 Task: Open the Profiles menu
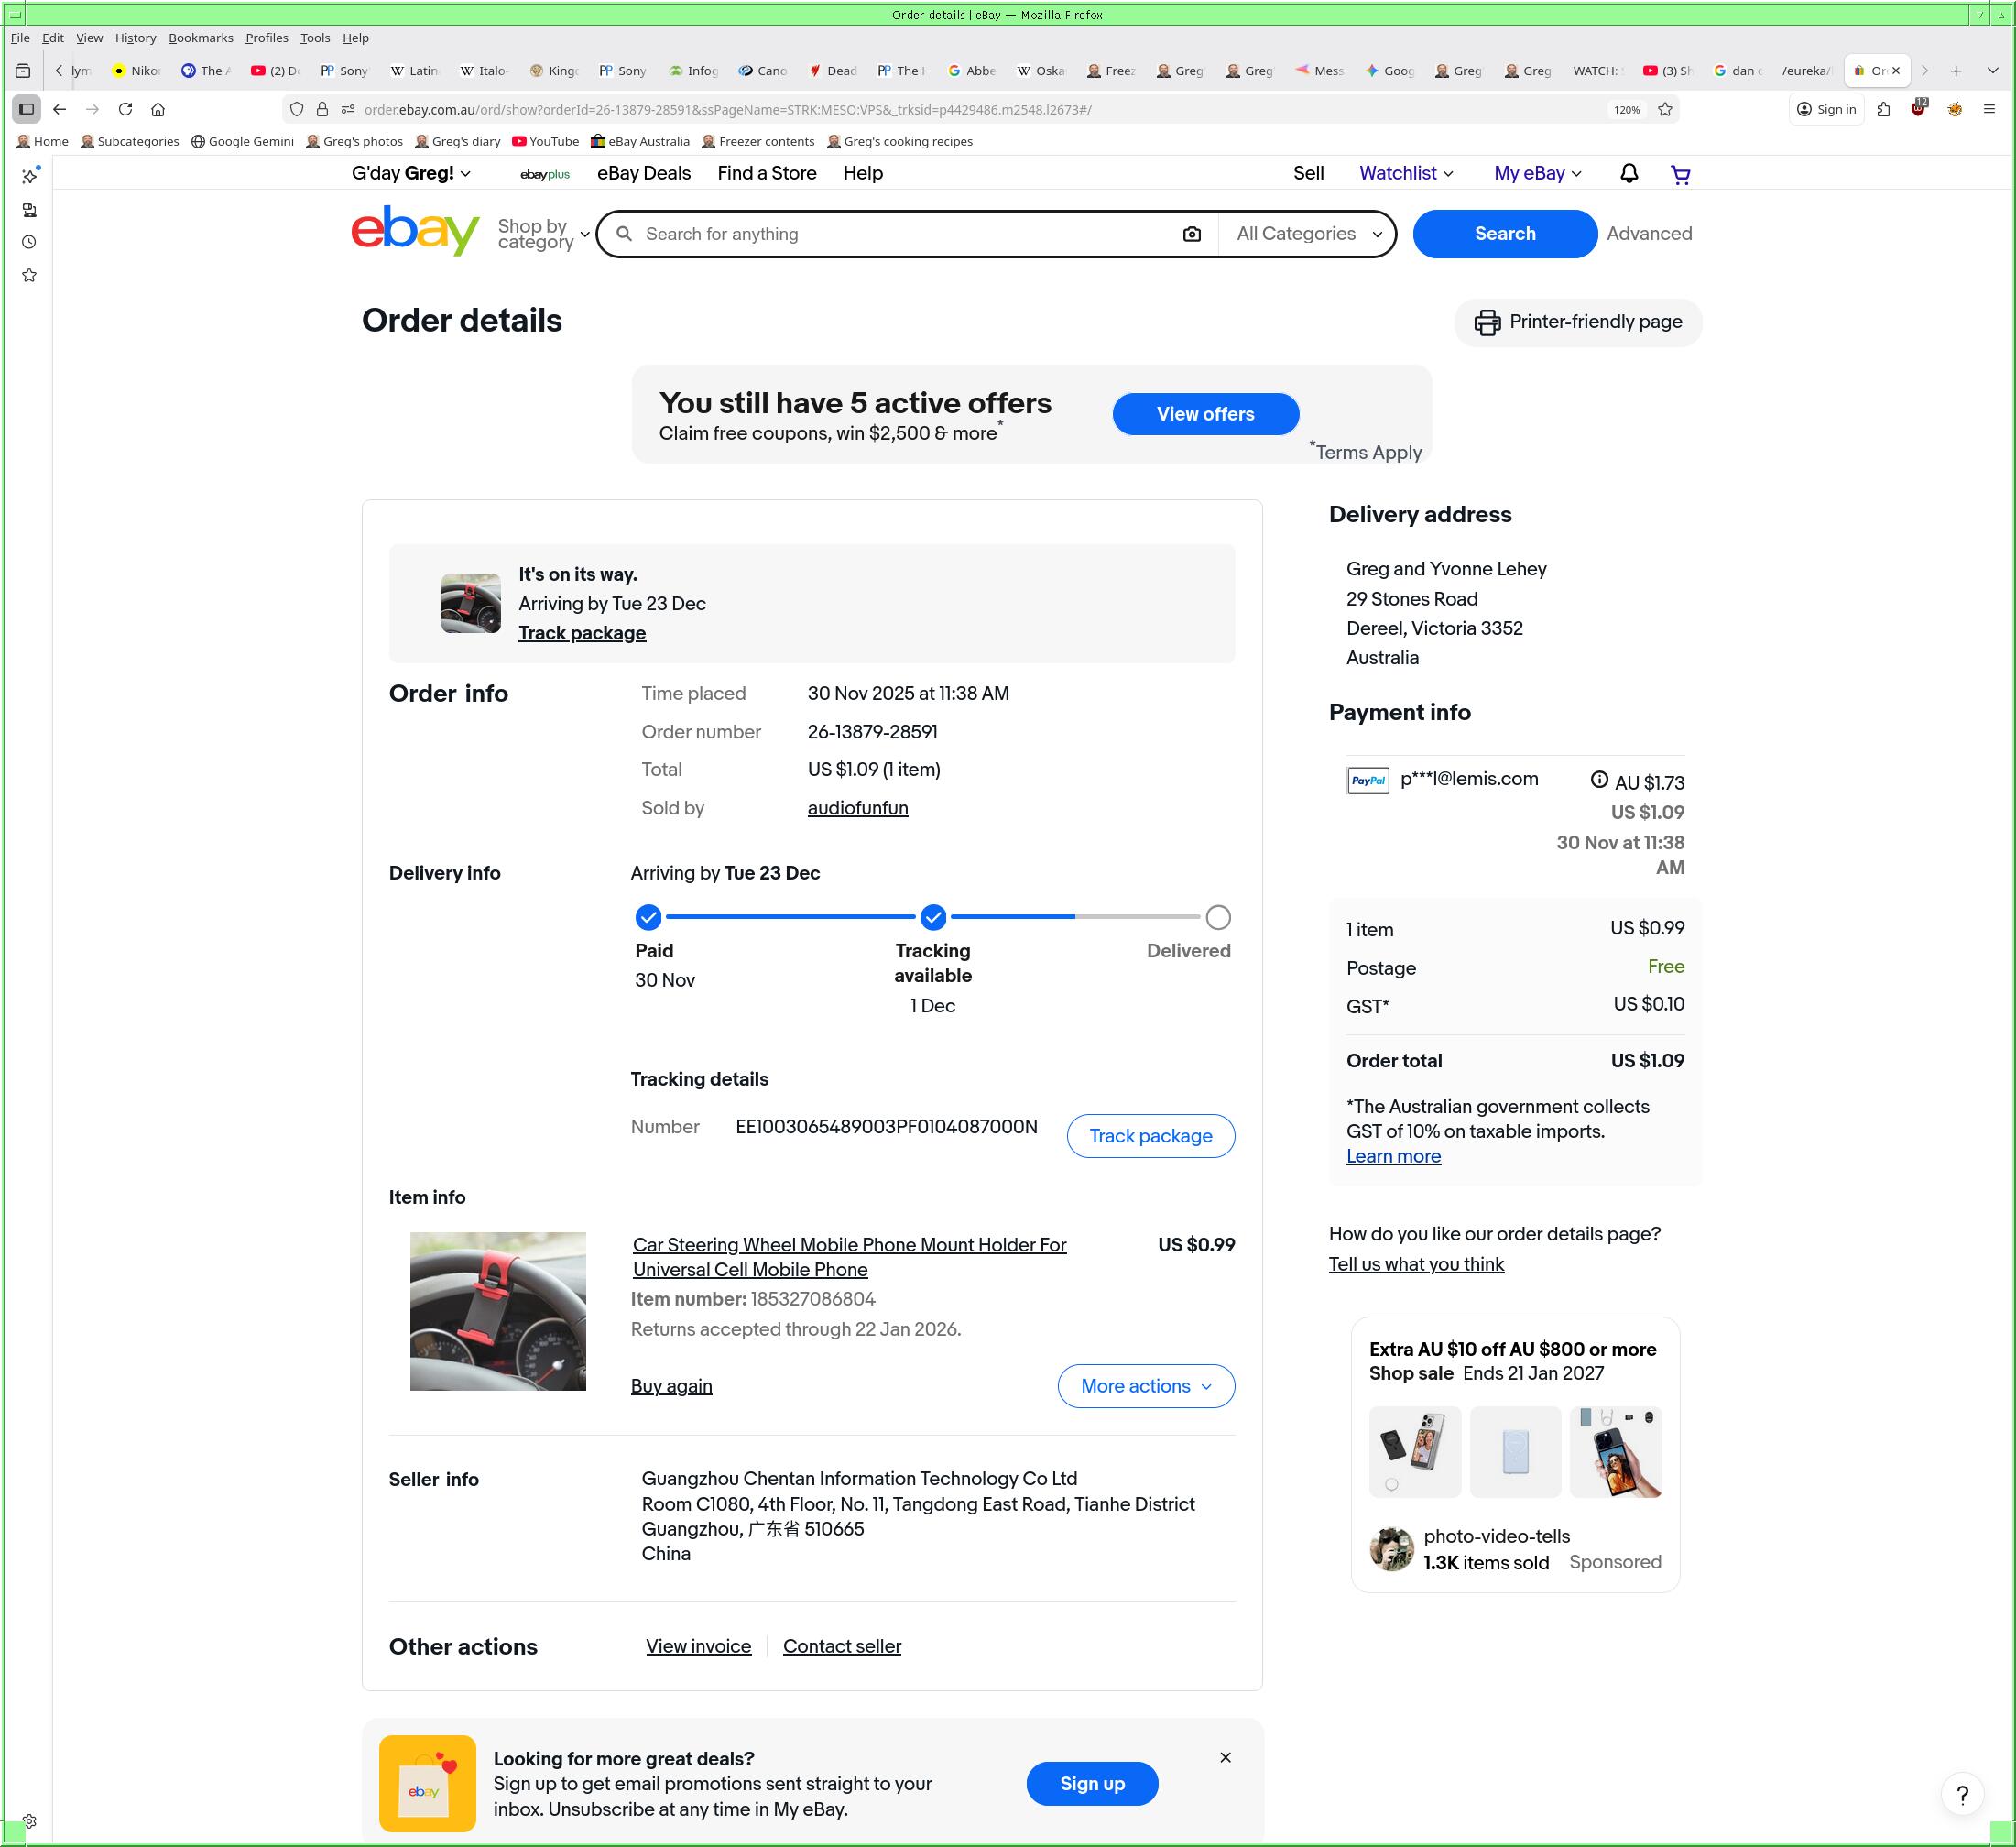coord(266,38)
